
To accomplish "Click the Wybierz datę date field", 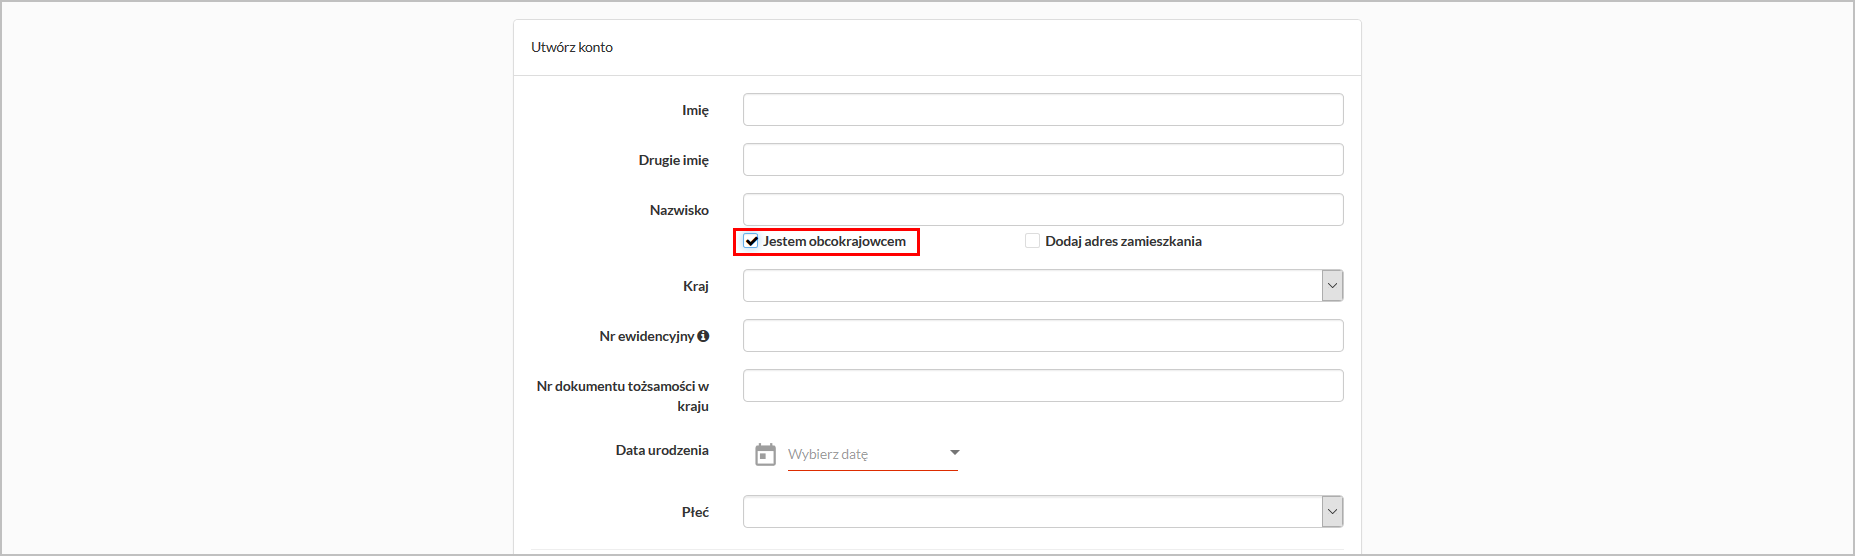I will [860, 454].
